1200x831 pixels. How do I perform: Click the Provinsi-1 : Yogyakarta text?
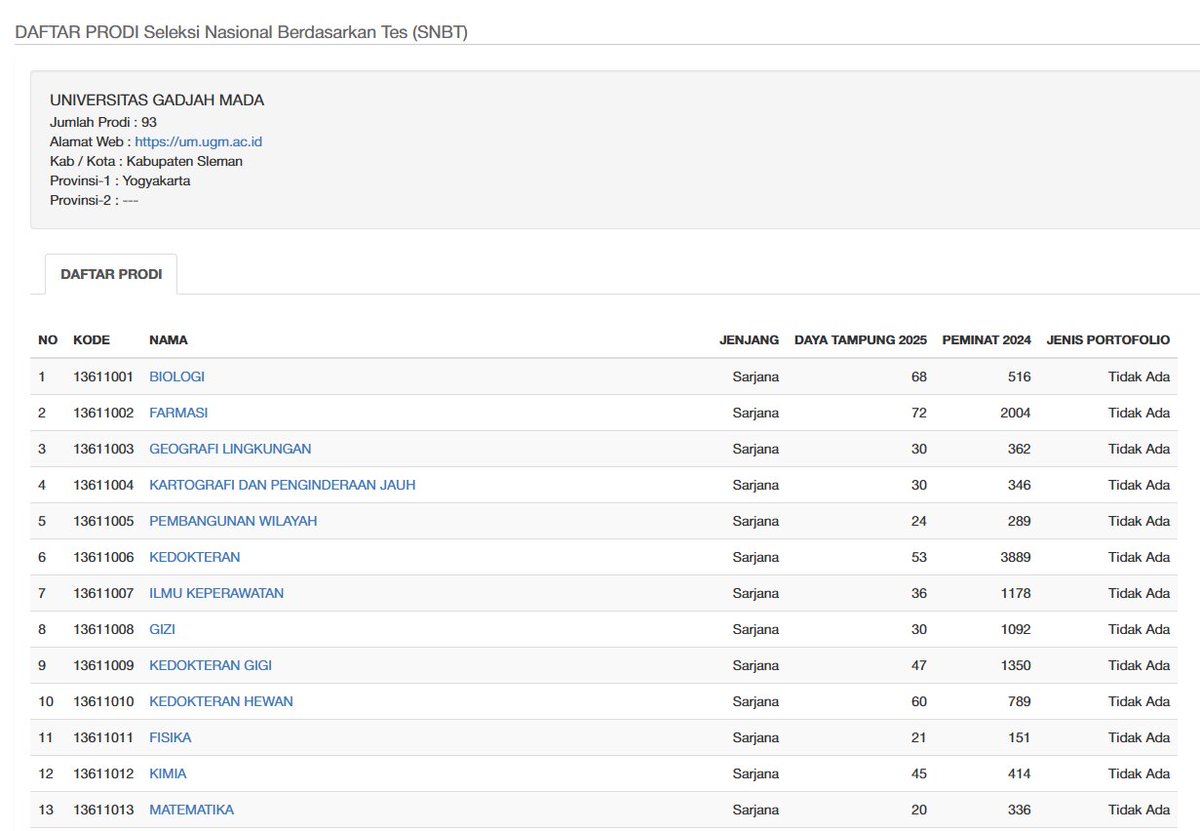coord(120,181)
